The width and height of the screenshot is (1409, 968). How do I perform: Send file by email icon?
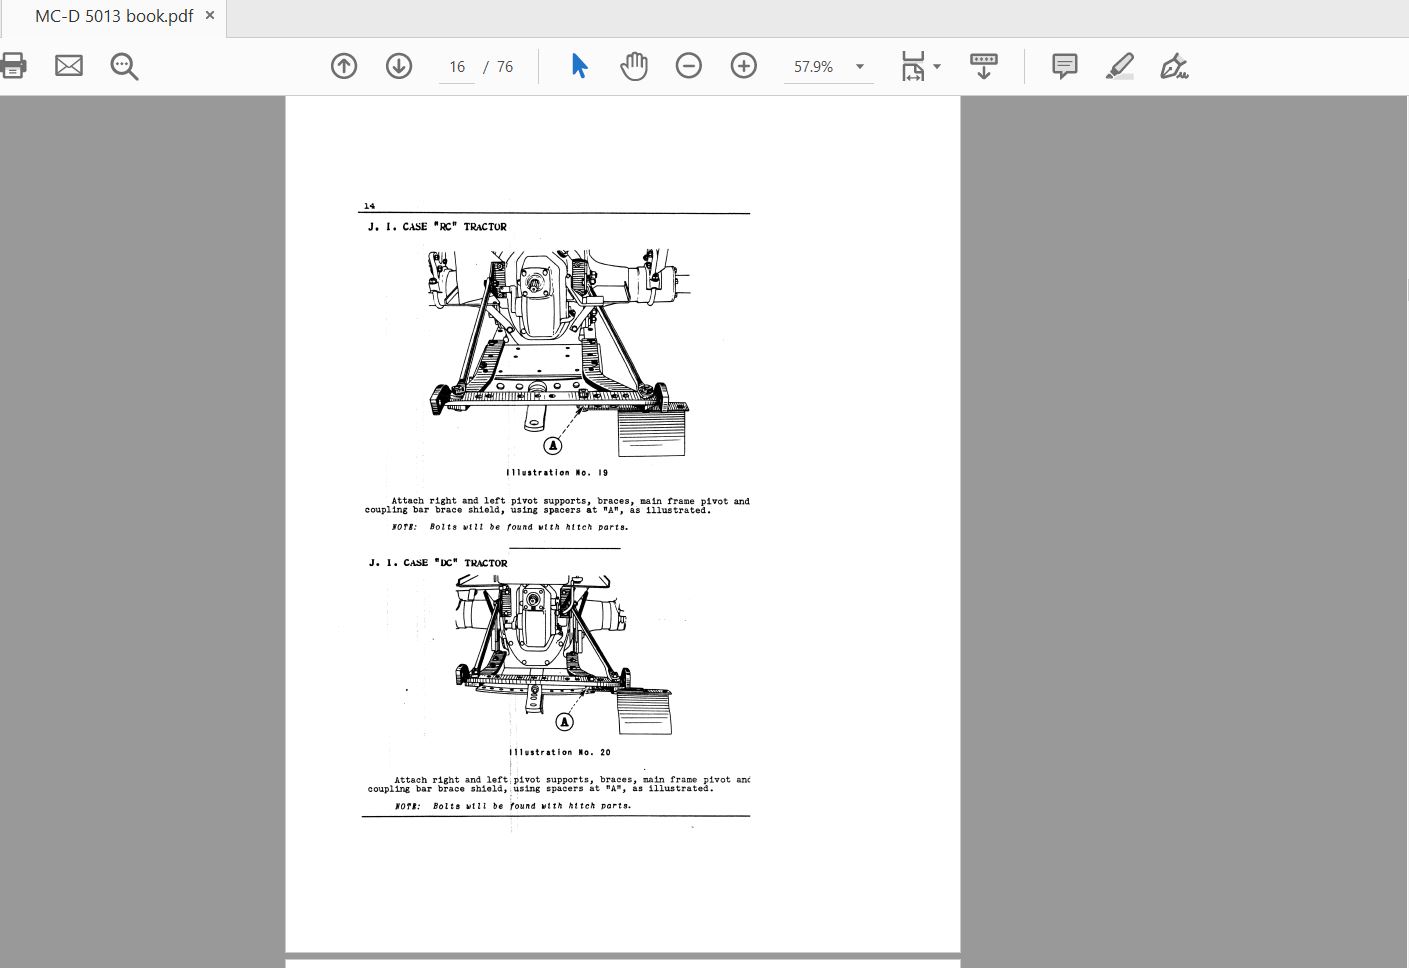click(x=69, y=66)
